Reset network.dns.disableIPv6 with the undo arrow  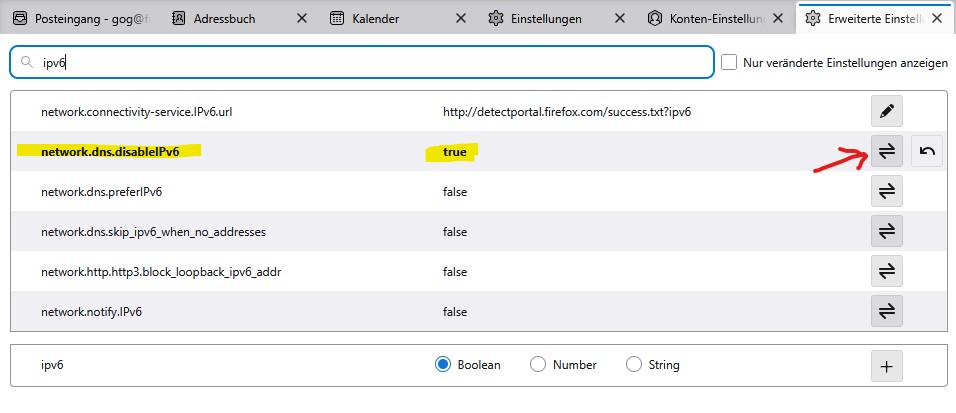[x=927, y=151]
